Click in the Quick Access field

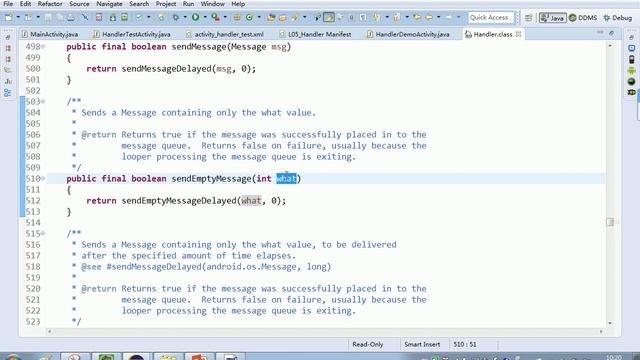click(490, 18)
